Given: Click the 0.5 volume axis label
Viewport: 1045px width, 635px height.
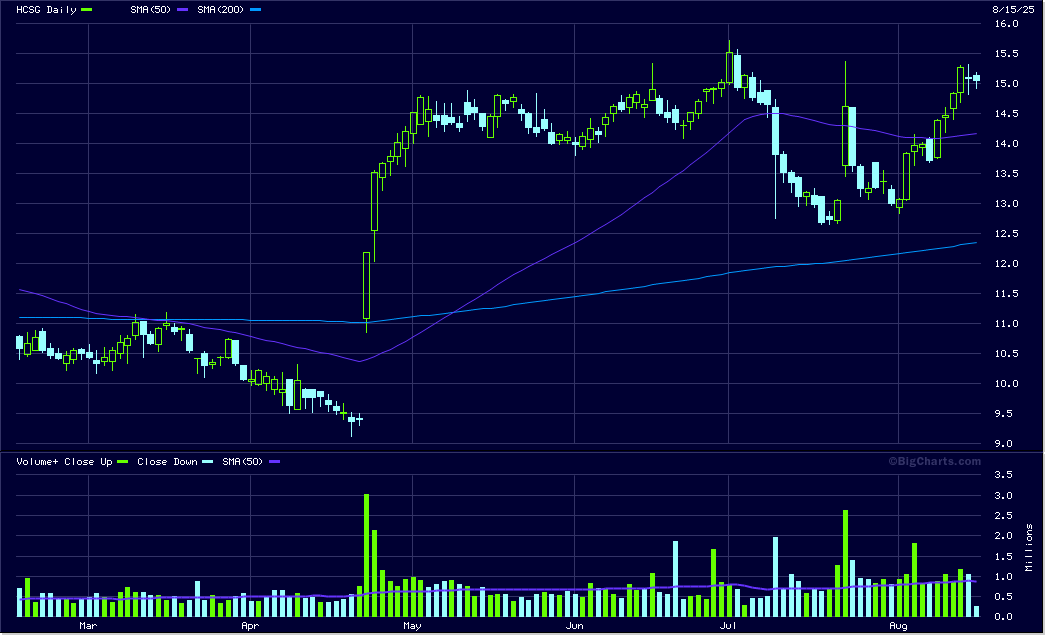Looking at the screenshot, I should point(1004,597).
